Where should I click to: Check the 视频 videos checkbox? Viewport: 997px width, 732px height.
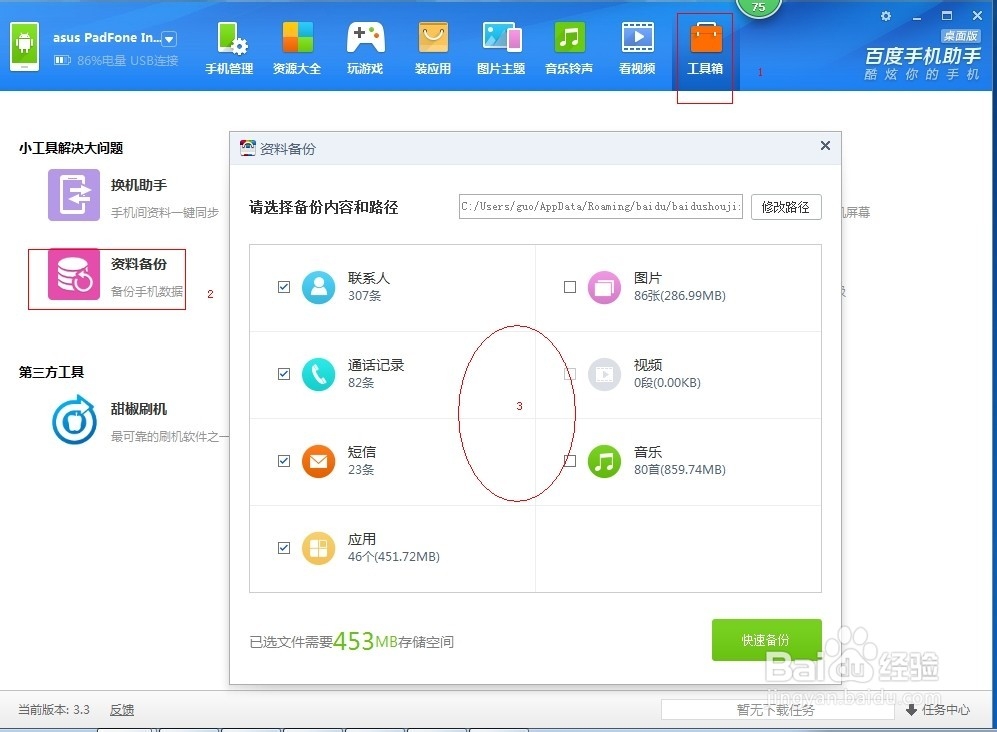coord(570,374)
